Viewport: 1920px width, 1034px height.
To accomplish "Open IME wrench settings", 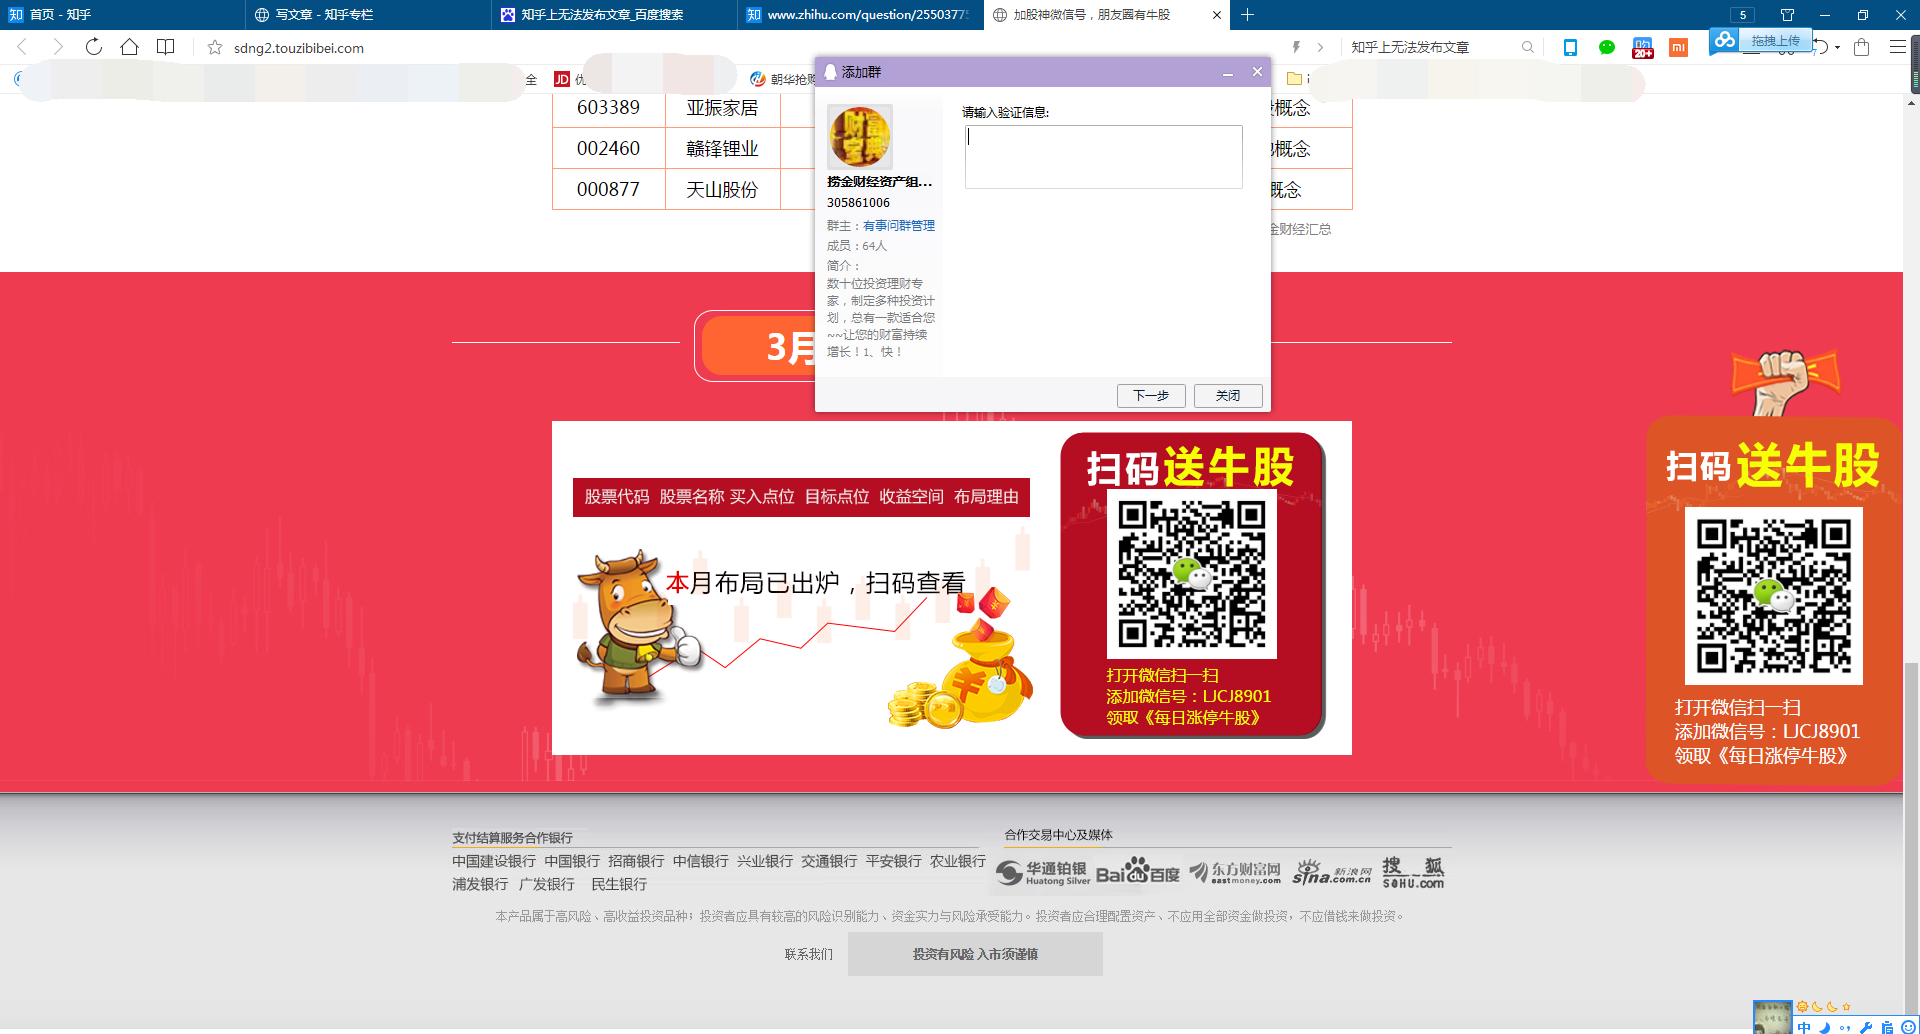I will pos(1865,1026).
